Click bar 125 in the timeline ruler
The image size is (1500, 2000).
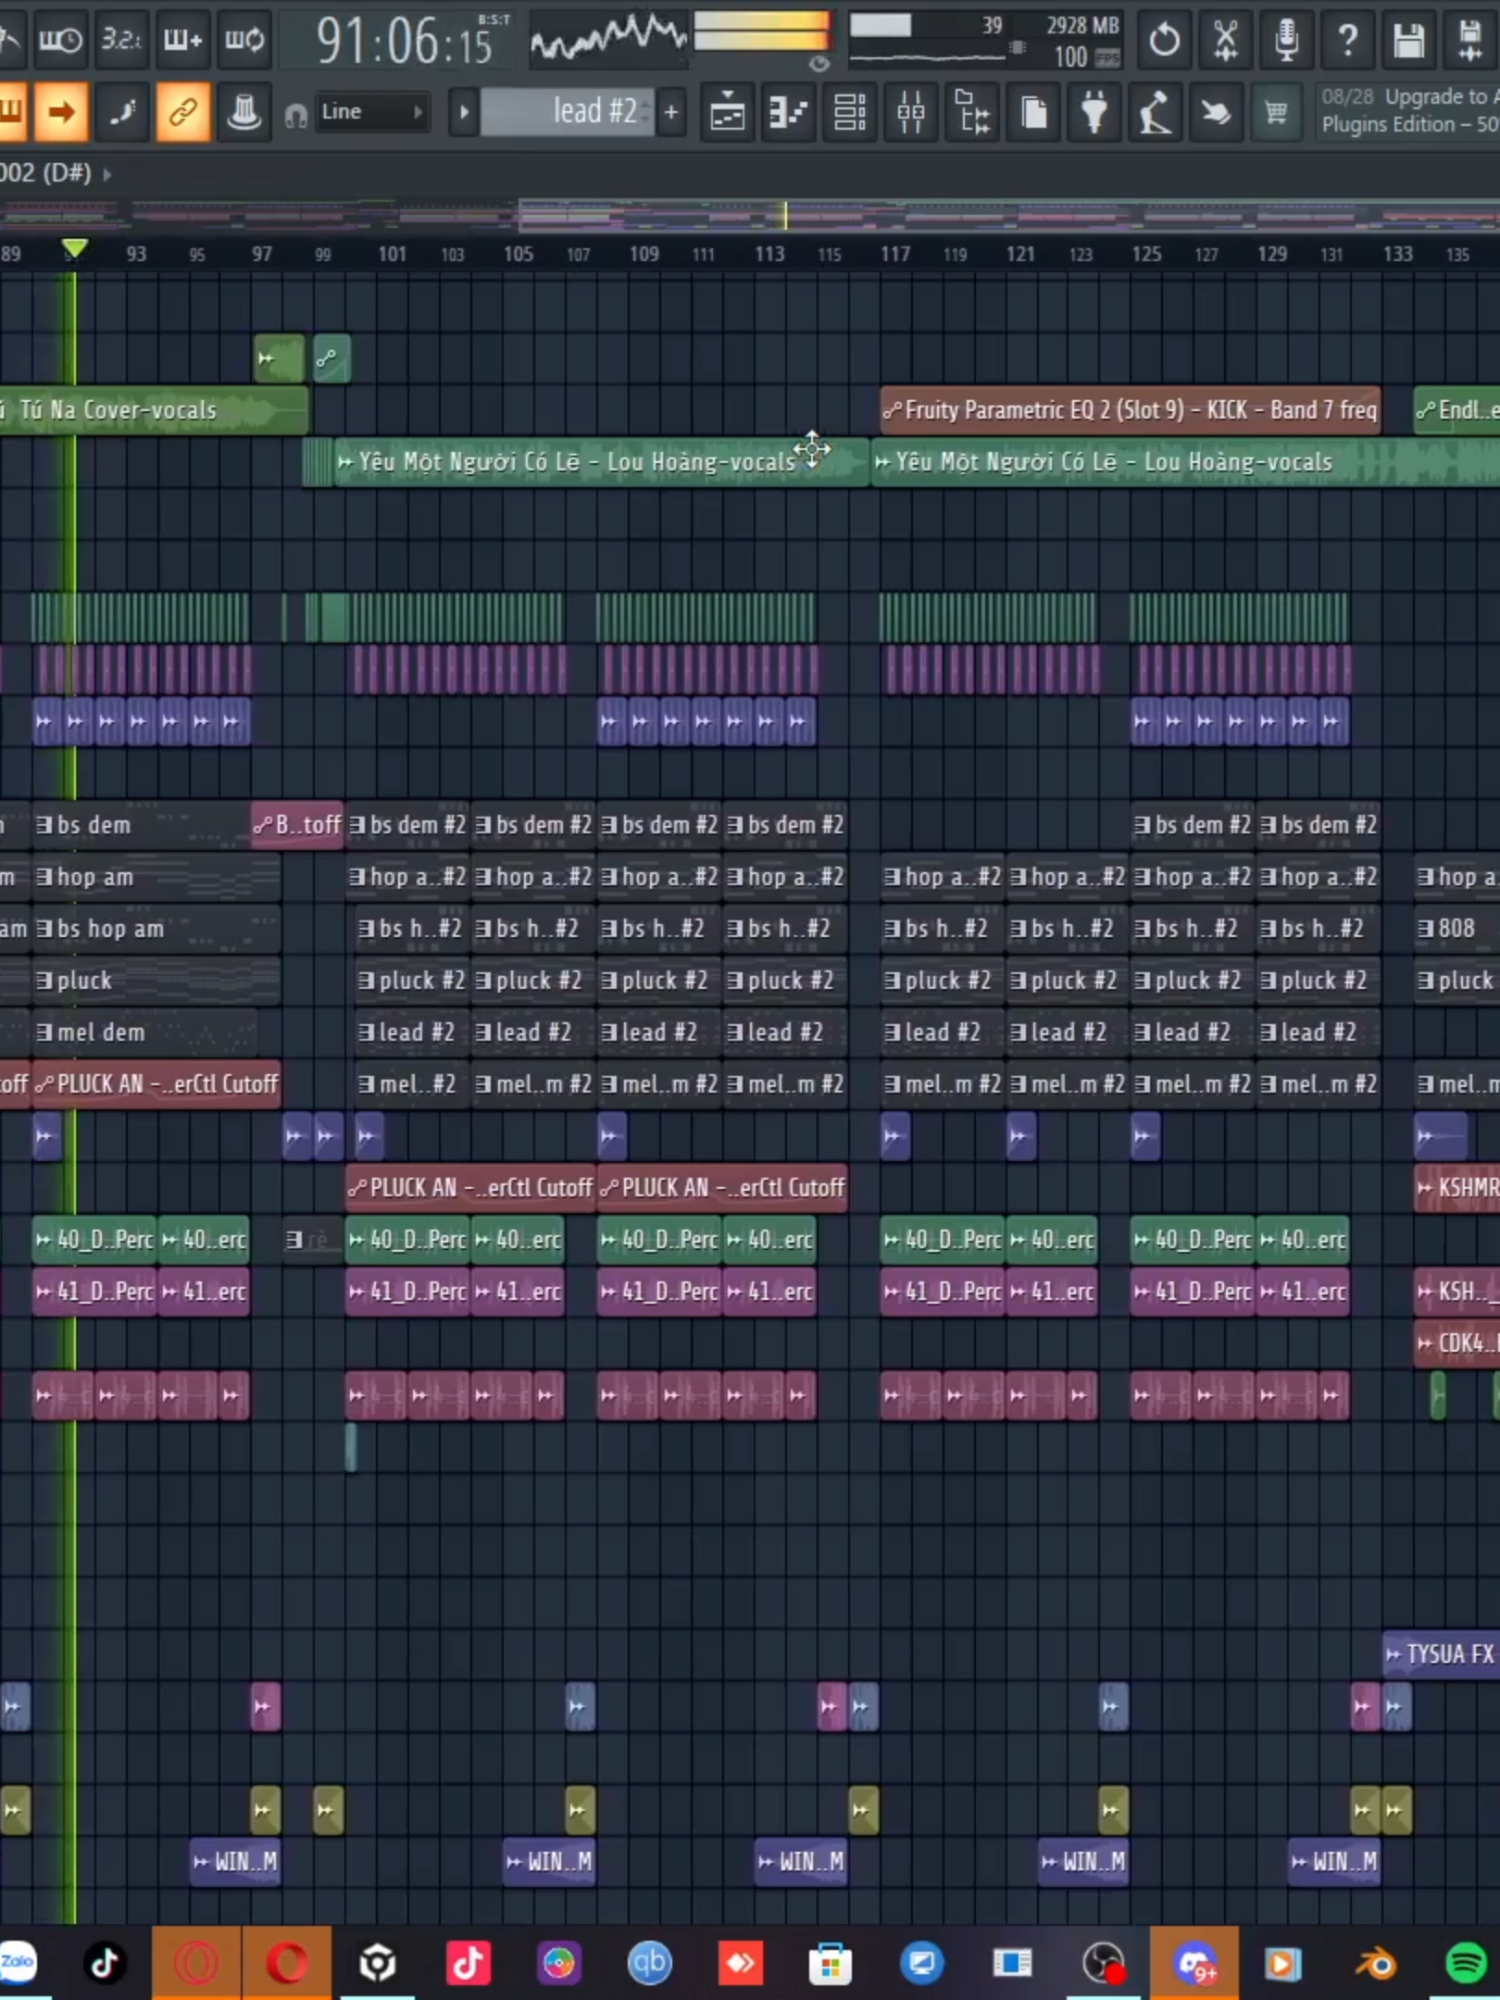(x=1146, y=254)
